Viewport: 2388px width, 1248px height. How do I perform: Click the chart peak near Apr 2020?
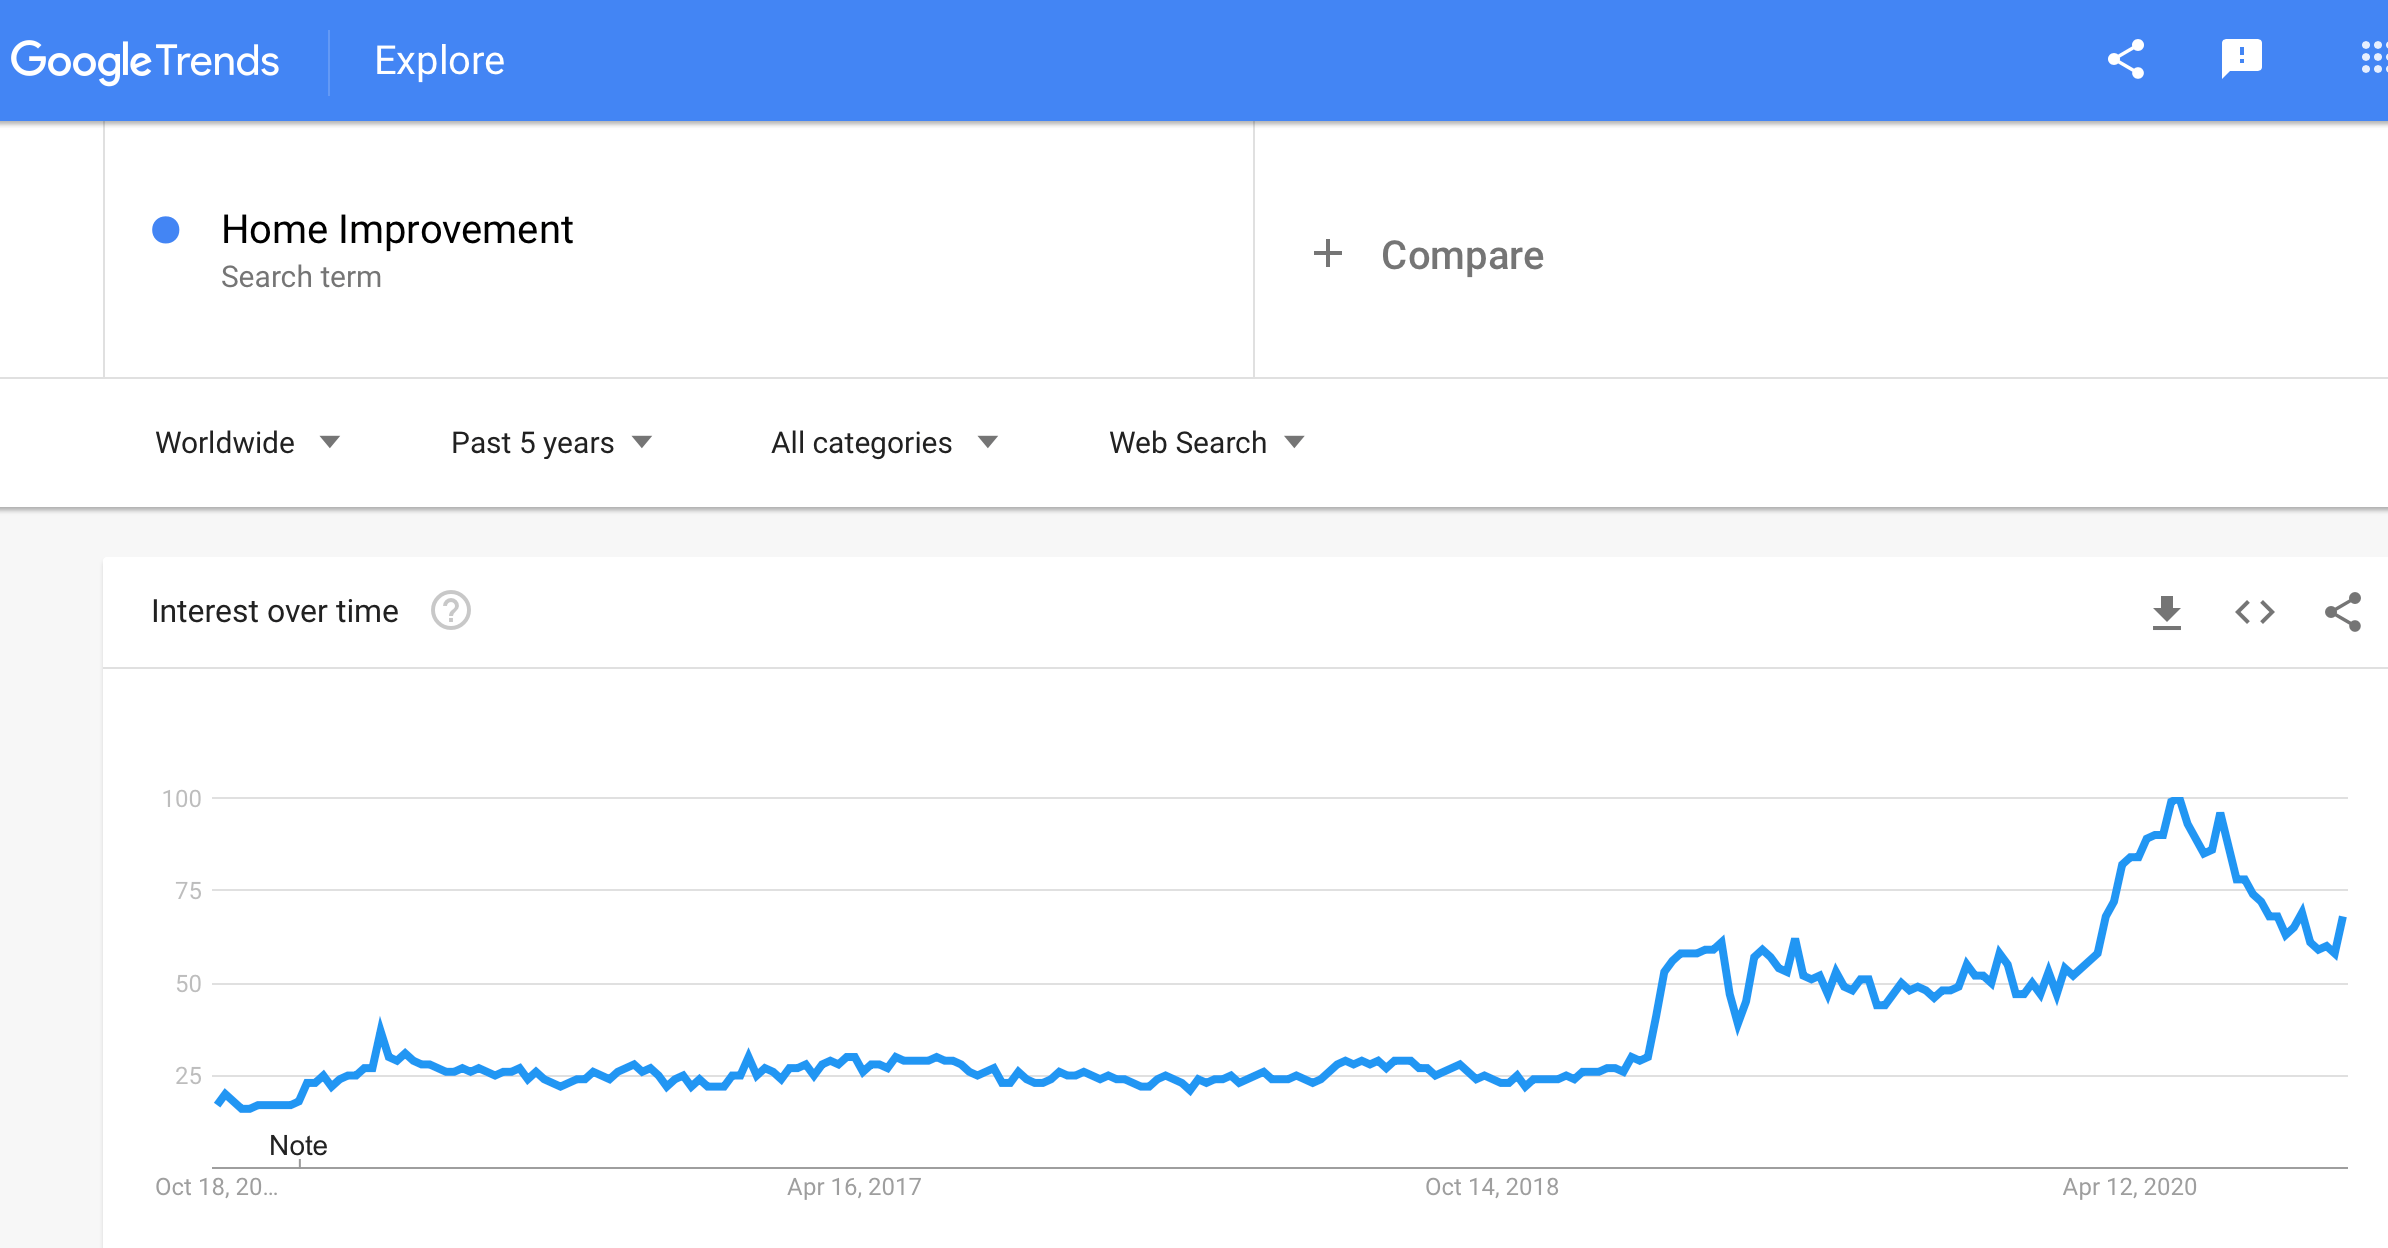2176,799
